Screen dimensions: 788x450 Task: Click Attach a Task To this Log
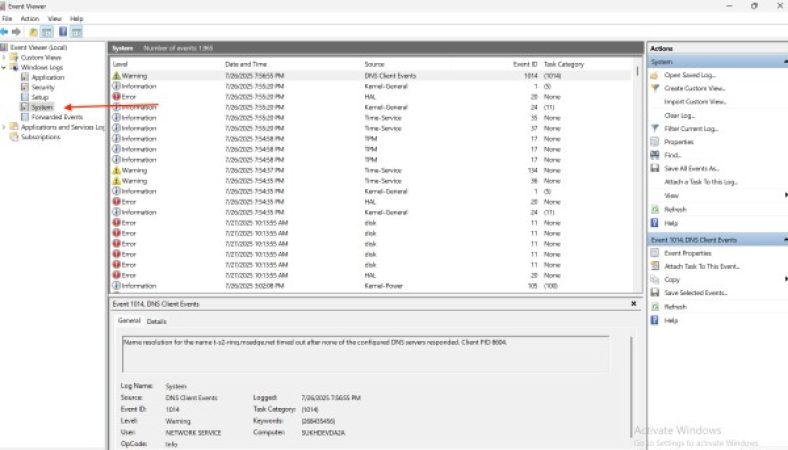click(701, 182)
